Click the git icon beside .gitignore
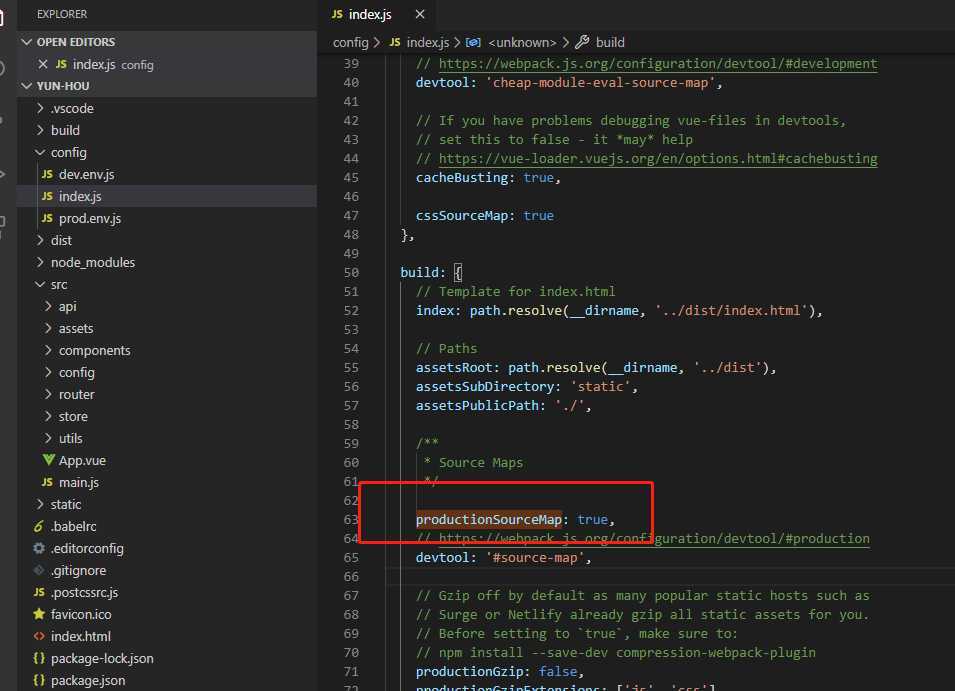 tap(39, 570)
